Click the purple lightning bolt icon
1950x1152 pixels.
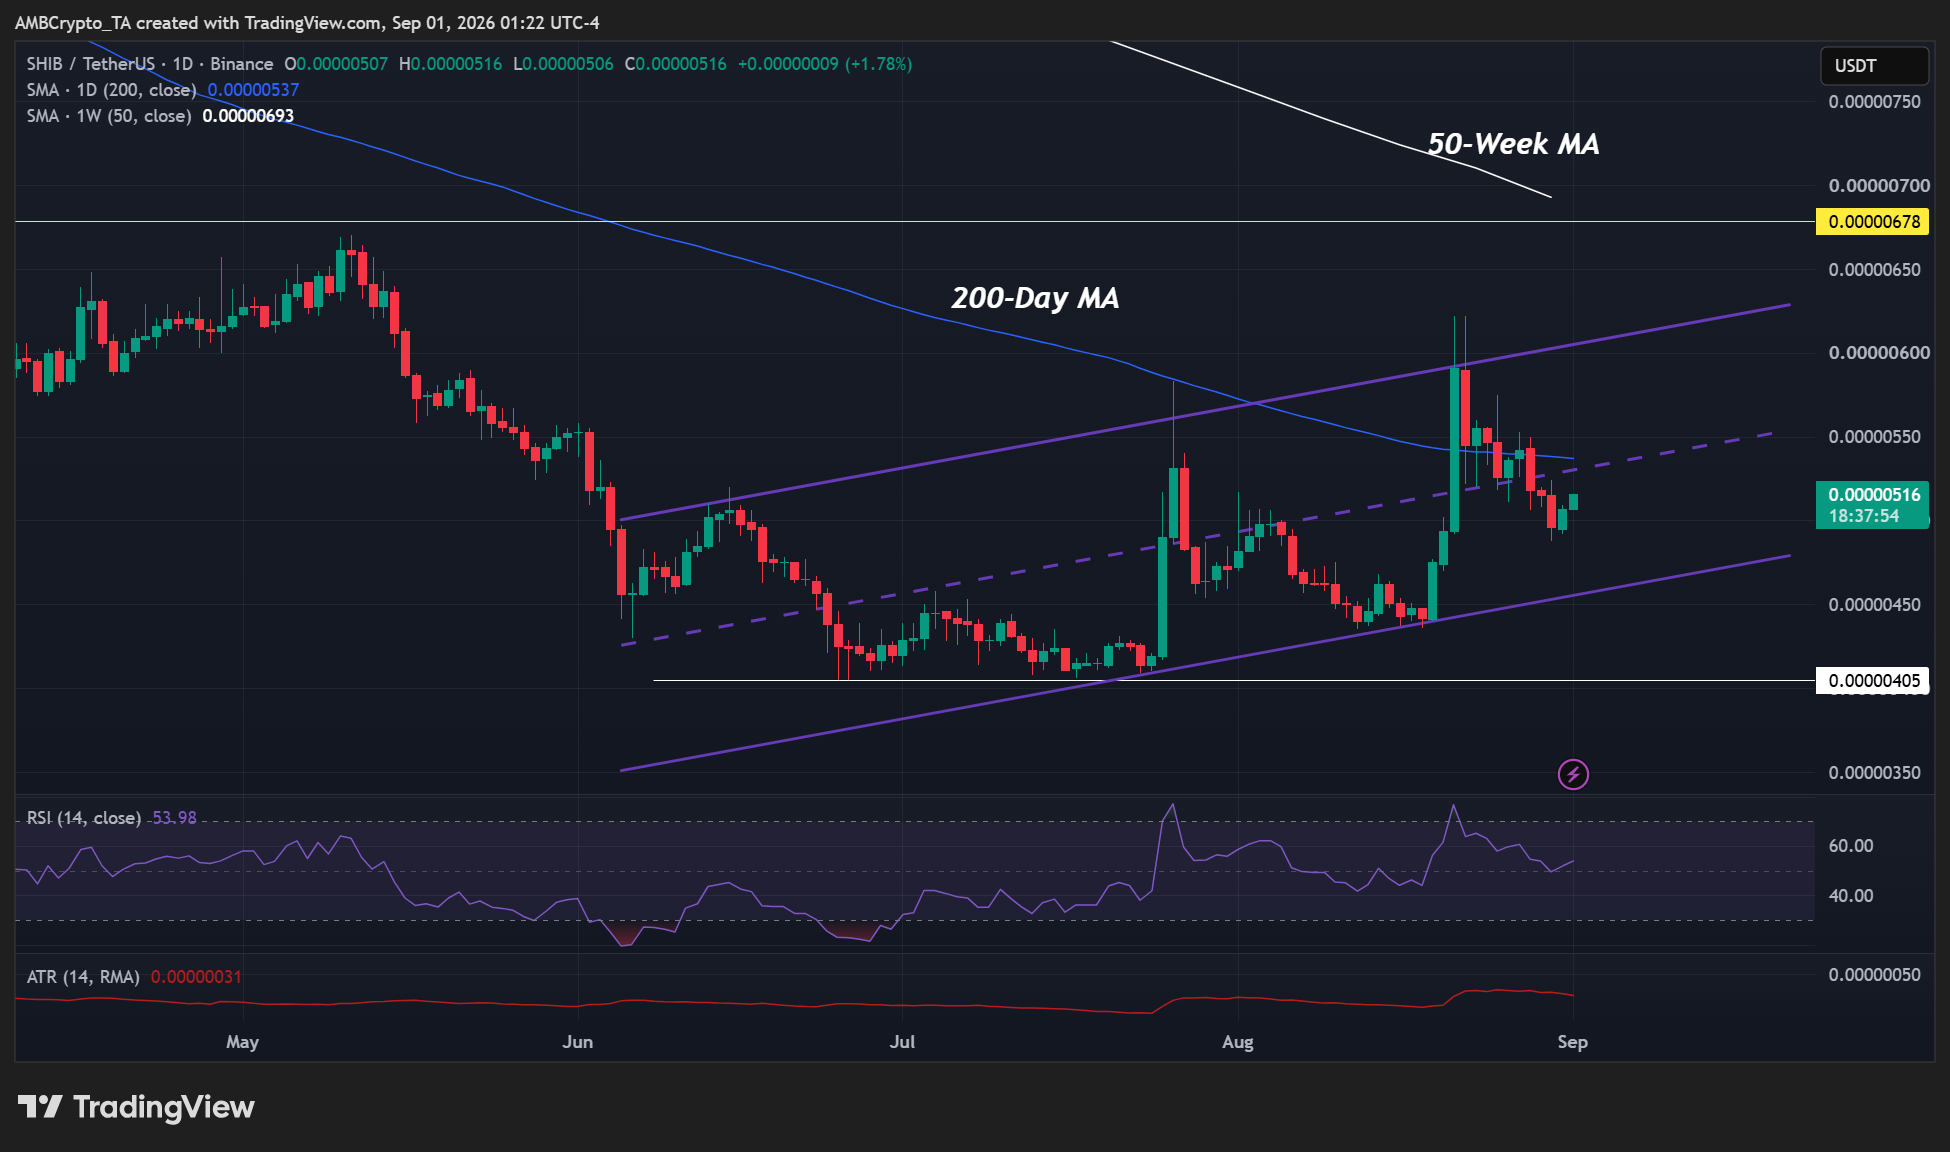coord(1573,774)
